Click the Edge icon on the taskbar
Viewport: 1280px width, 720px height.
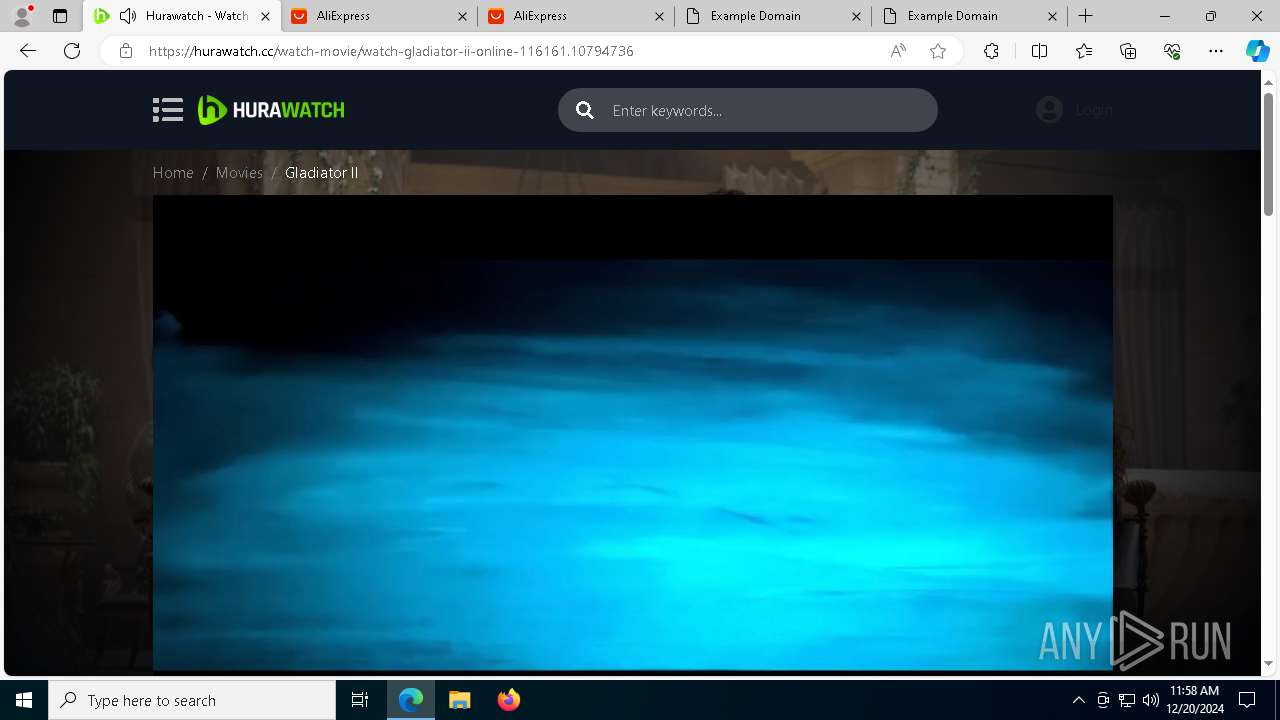point(411,700)
